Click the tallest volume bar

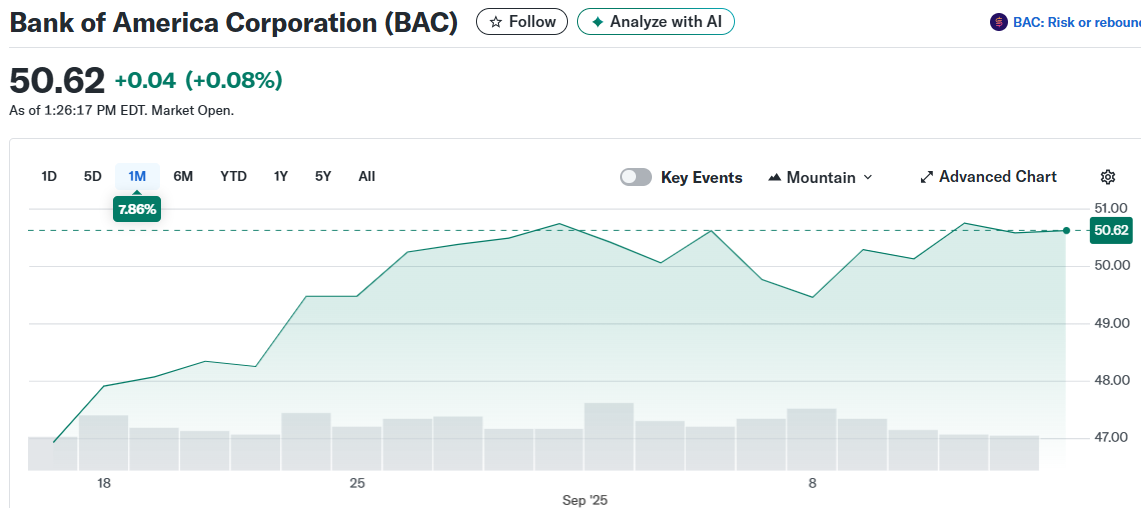coord(608,436)
